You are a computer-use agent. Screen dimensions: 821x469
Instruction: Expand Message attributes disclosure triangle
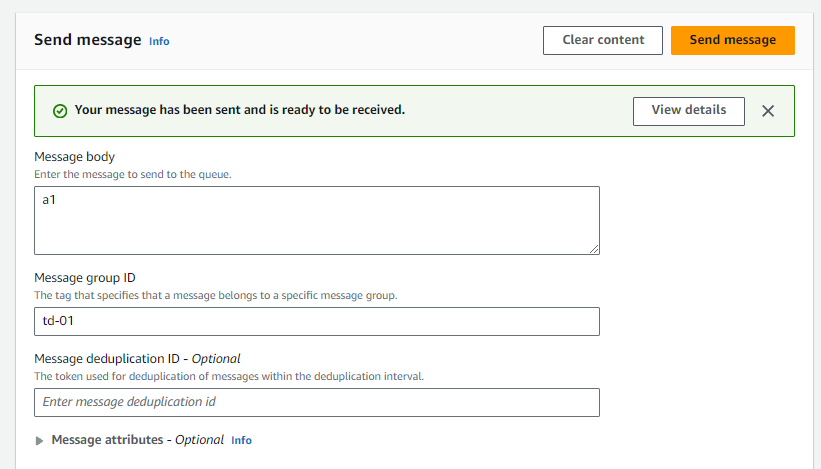click(x=40, y=440)
